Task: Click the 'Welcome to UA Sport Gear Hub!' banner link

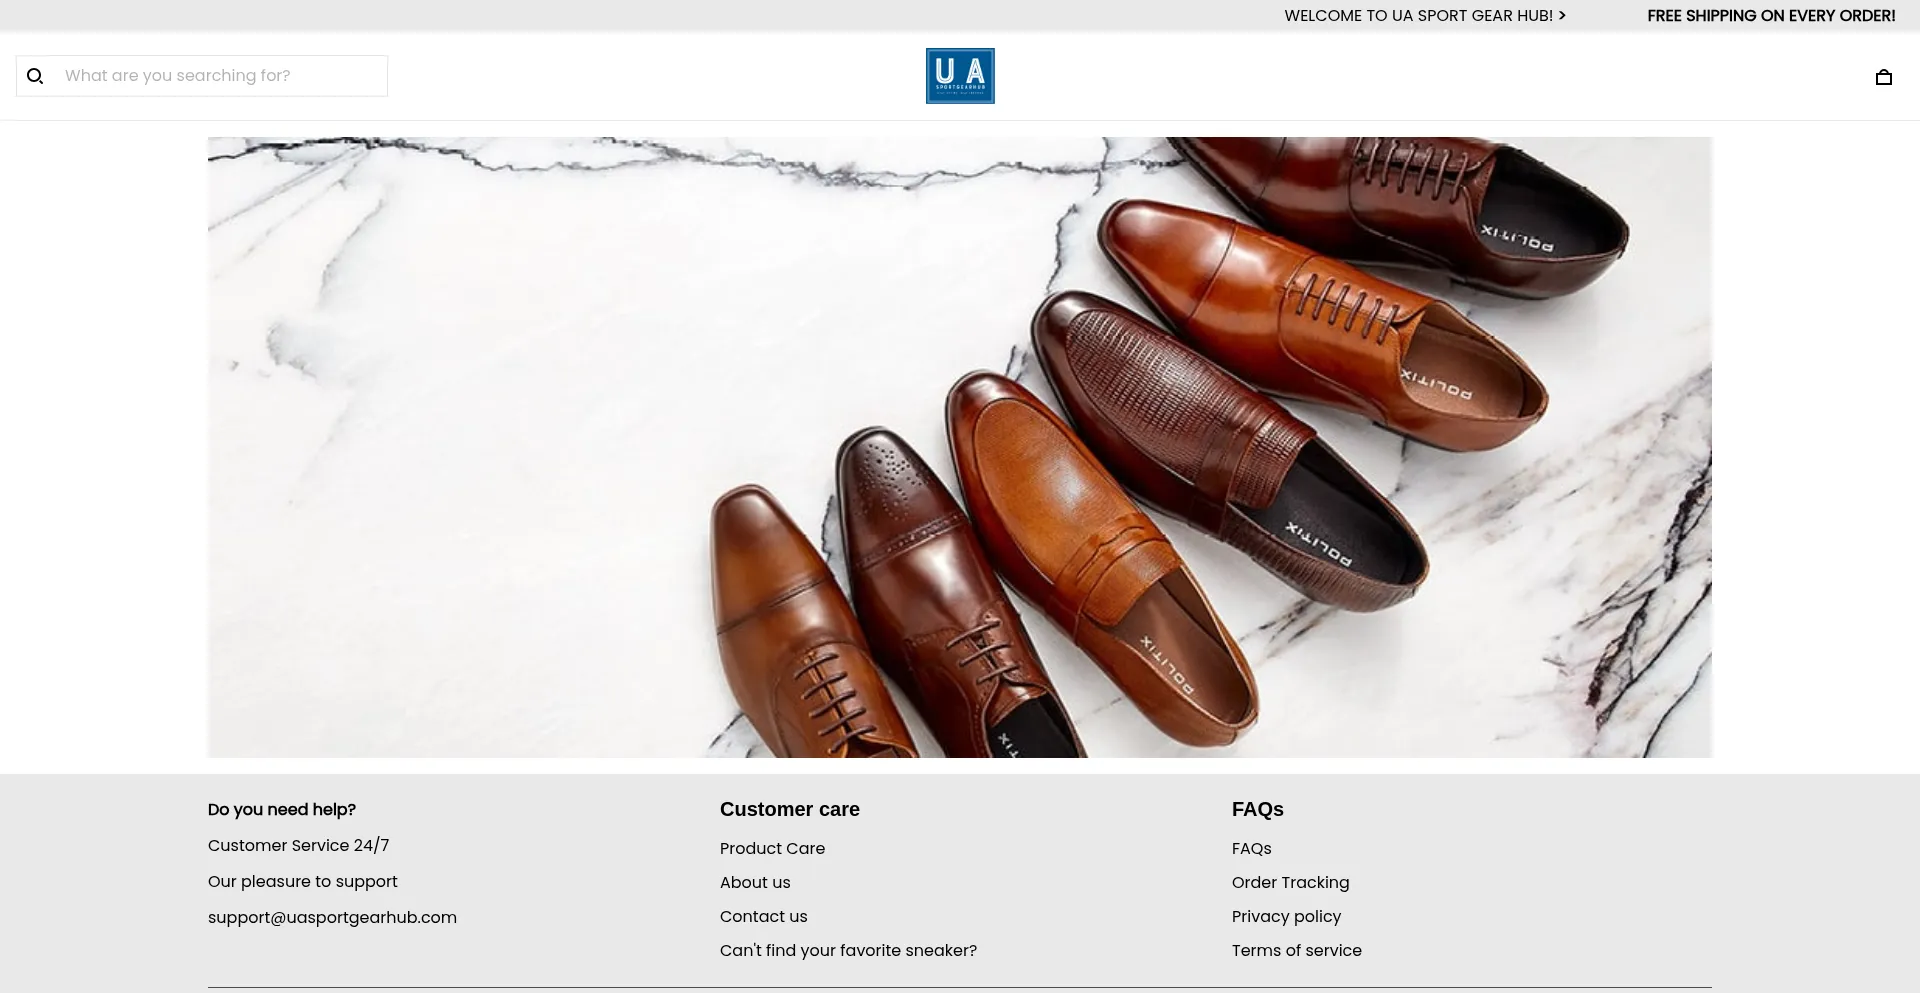Action: click(x=1425, y=16)
